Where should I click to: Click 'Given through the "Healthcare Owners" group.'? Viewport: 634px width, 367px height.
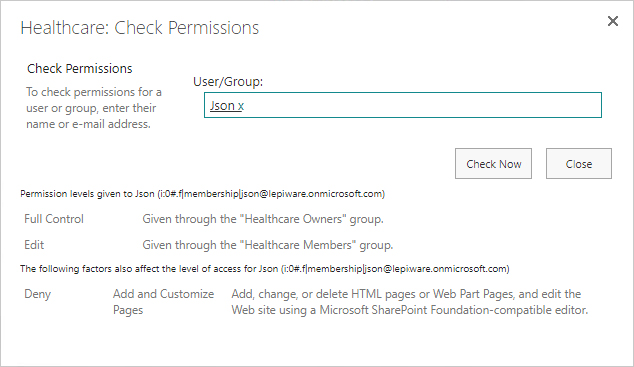click(x=263, y=219)
